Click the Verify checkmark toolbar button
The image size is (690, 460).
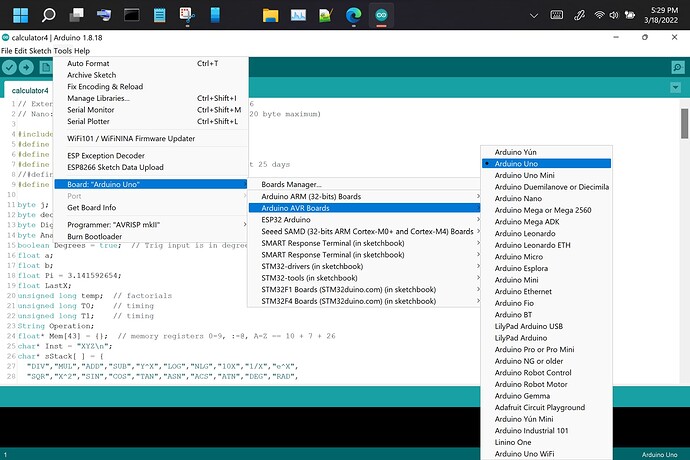11,67
